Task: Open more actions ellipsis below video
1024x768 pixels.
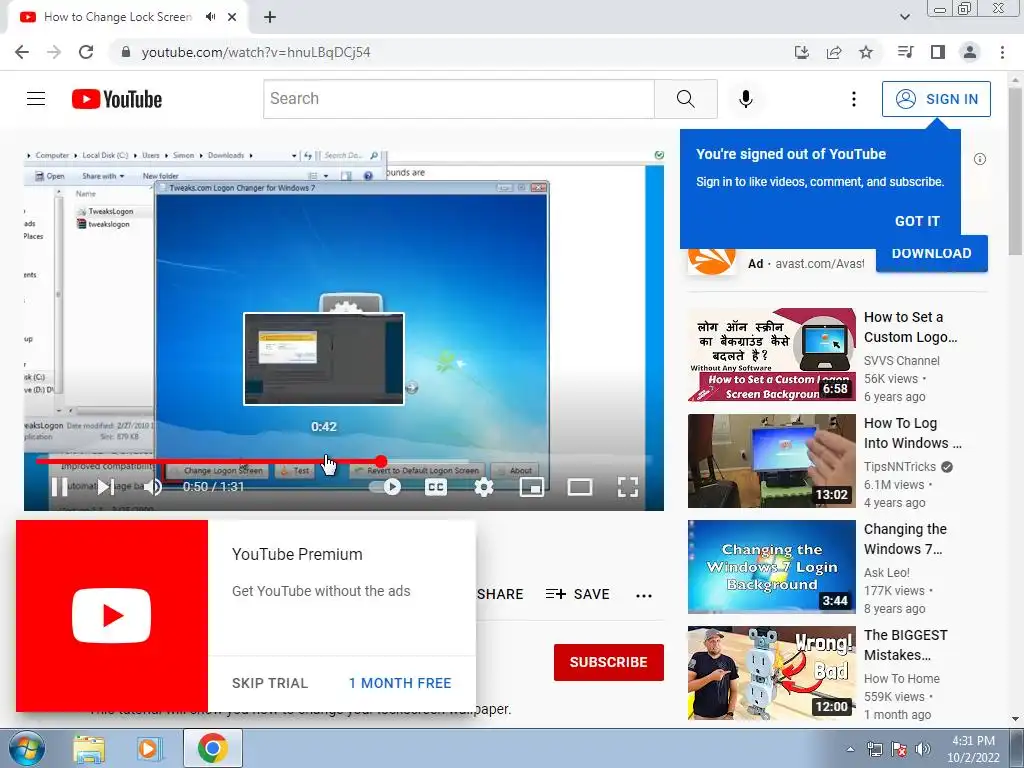Action: pyautogui.click(x=644, y=596)
